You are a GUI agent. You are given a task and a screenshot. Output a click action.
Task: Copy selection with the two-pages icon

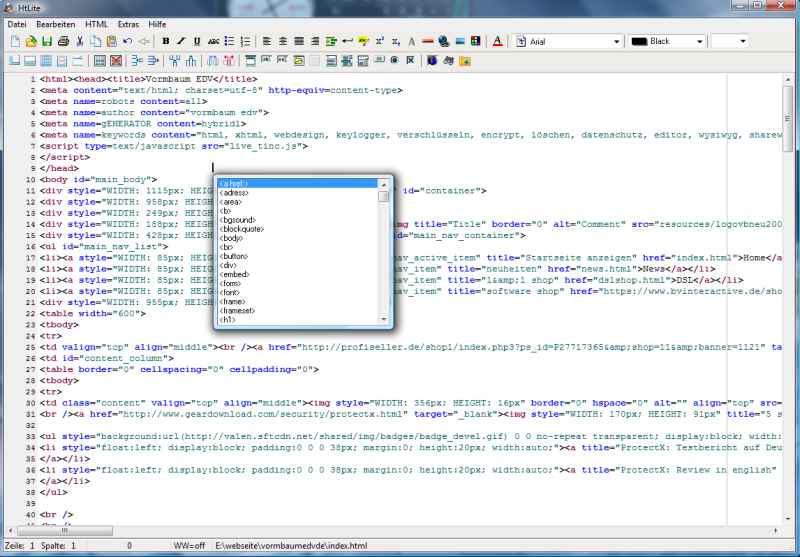(x=95, y=41)
